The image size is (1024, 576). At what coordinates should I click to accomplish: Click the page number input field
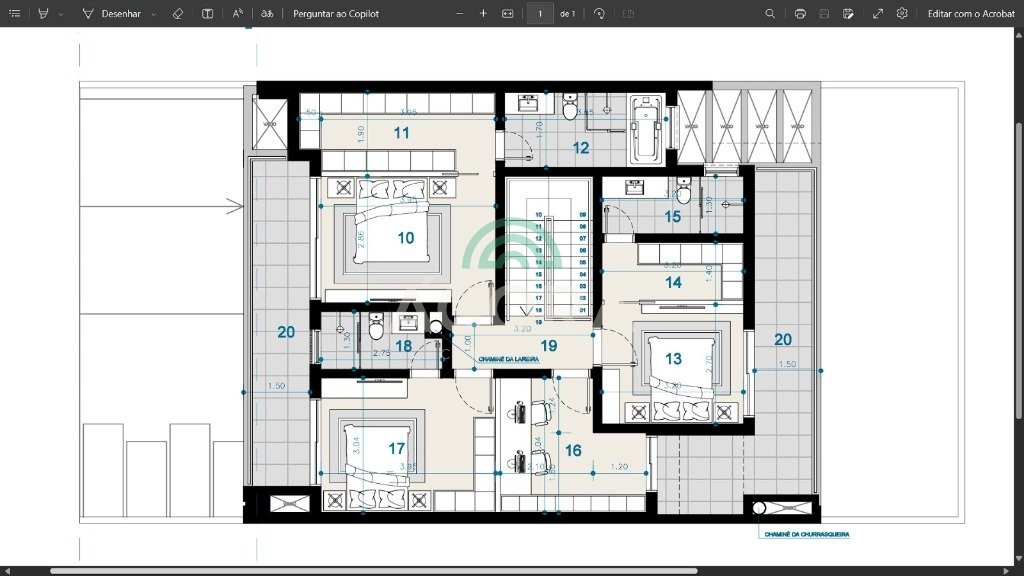pos(540,14)
